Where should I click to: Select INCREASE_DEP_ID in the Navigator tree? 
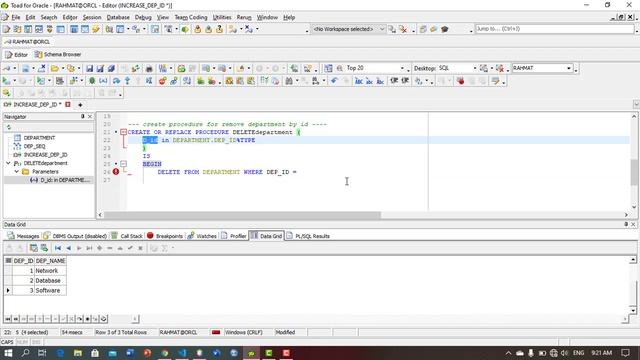tap(45, 155)
